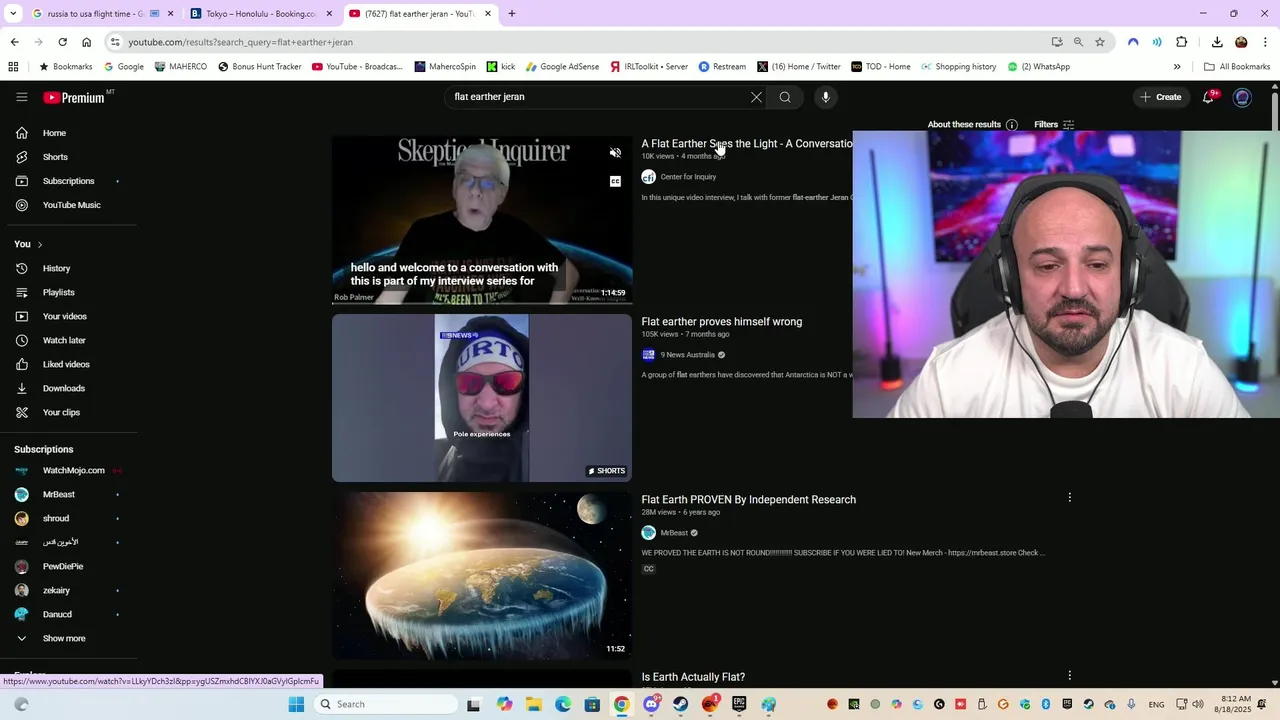Open the 9 News Australia Shorts thumbnail
Image resolution: width=1280 pixels, height=720 pixels.
point(482,398)
